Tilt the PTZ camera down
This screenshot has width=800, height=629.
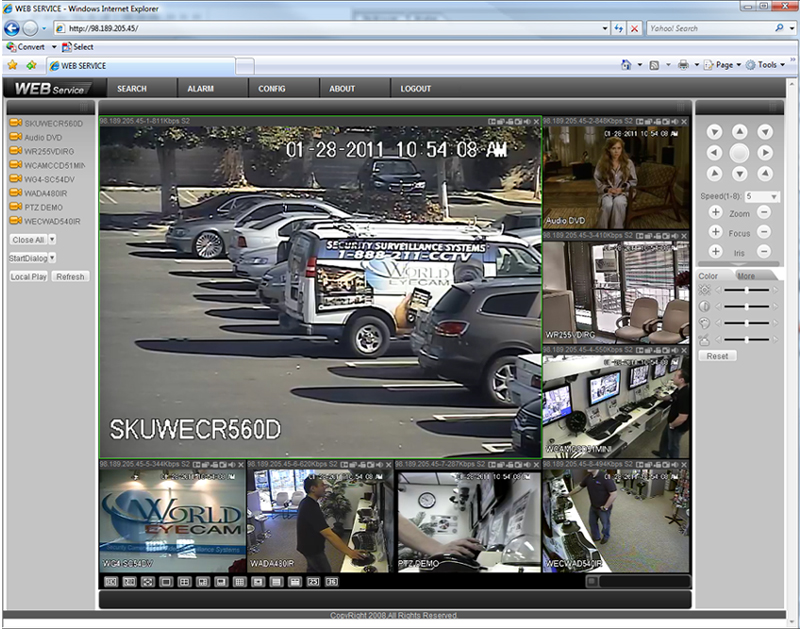click(x=739, y=174)
